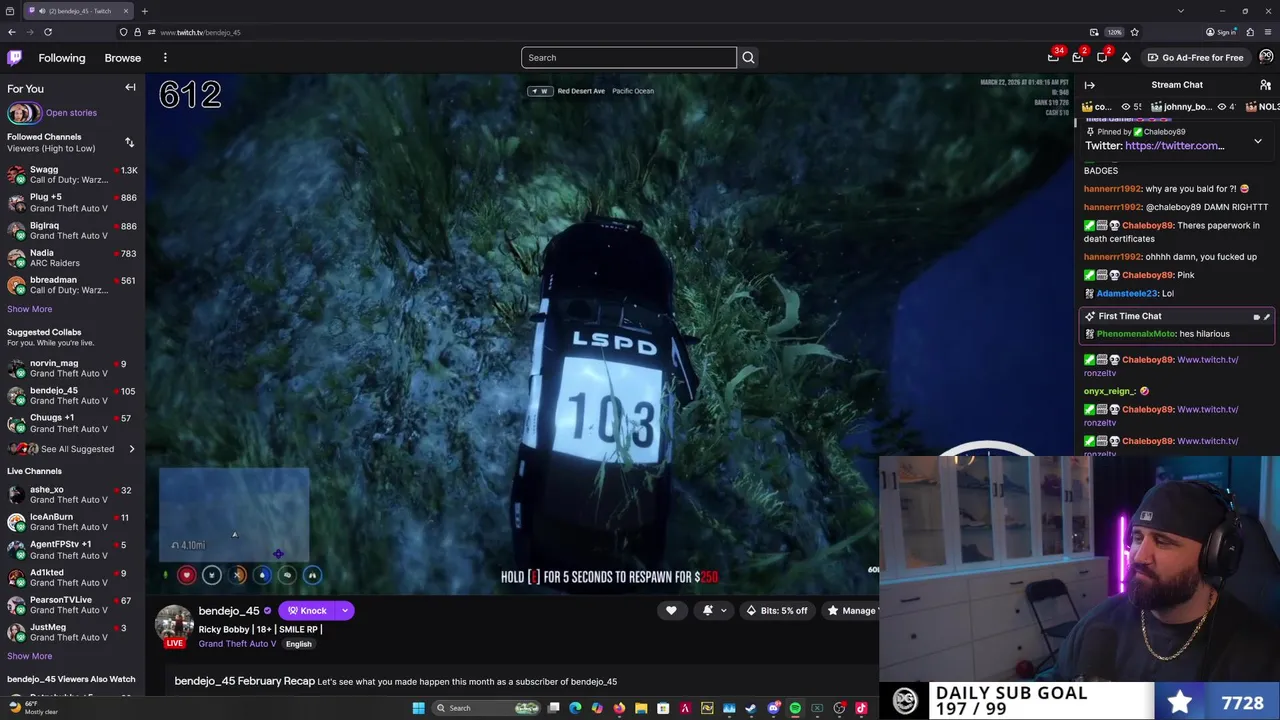This screenshot has width=1280, height=720.
Task: Click the Get Bits diamond icon
Action: pyautogui.click(x=1126, y=57)
